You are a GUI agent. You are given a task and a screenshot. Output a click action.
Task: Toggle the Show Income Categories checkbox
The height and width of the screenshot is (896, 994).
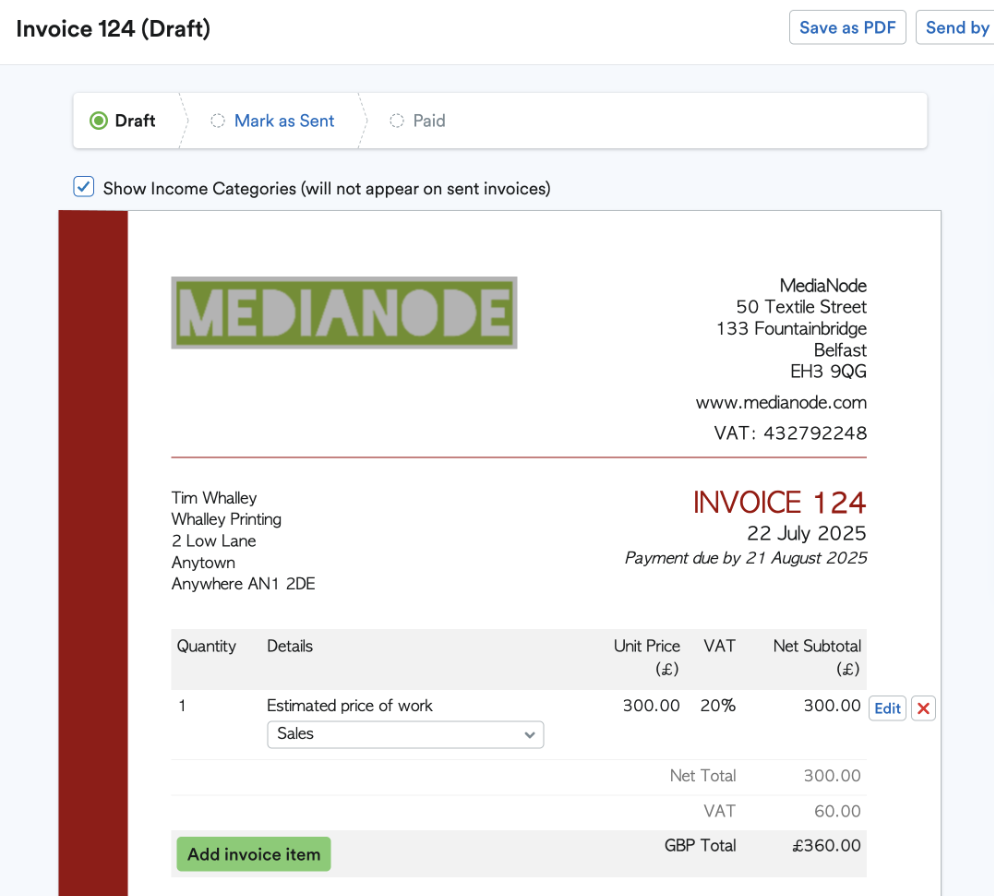click(83, 187)
